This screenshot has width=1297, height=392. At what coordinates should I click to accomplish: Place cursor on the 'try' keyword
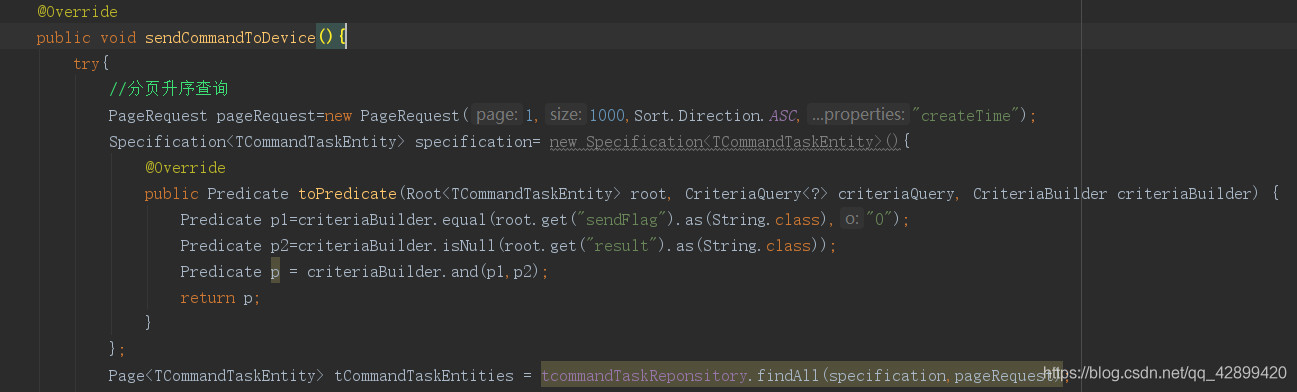click(x=86, y=64)
